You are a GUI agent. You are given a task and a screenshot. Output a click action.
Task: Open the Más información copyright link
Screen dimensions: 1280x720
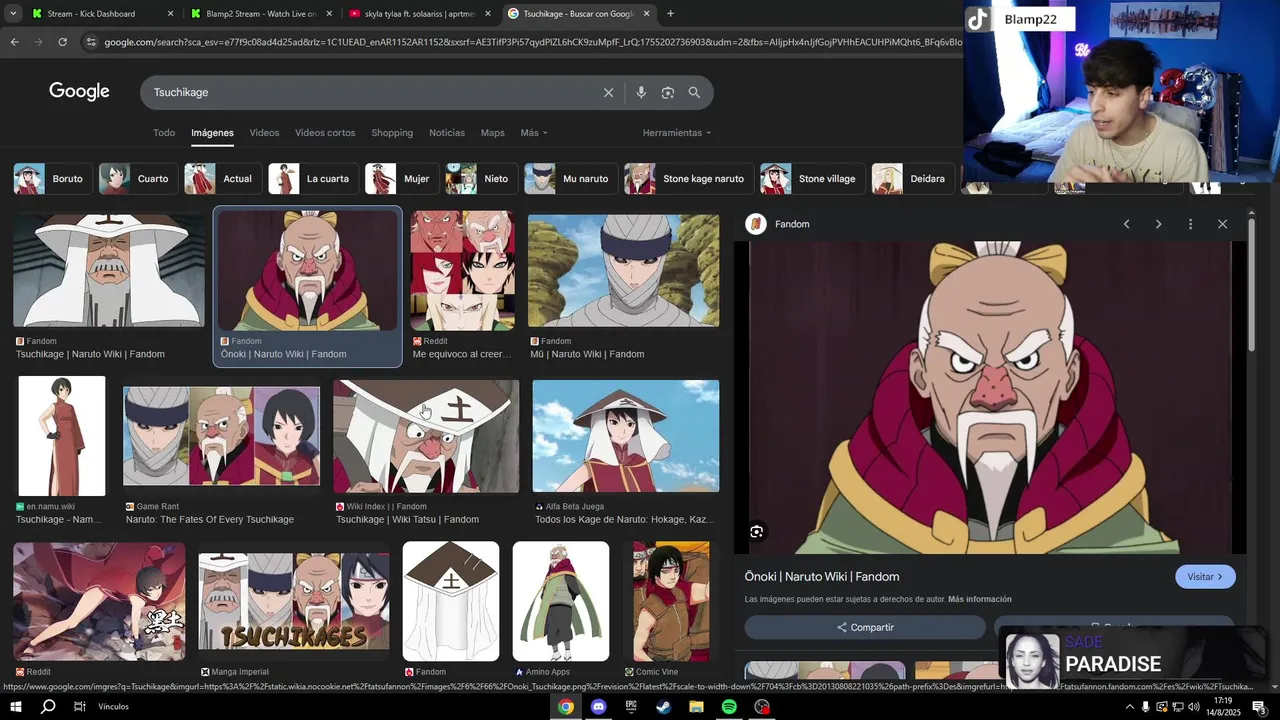(x=980, y=599)
